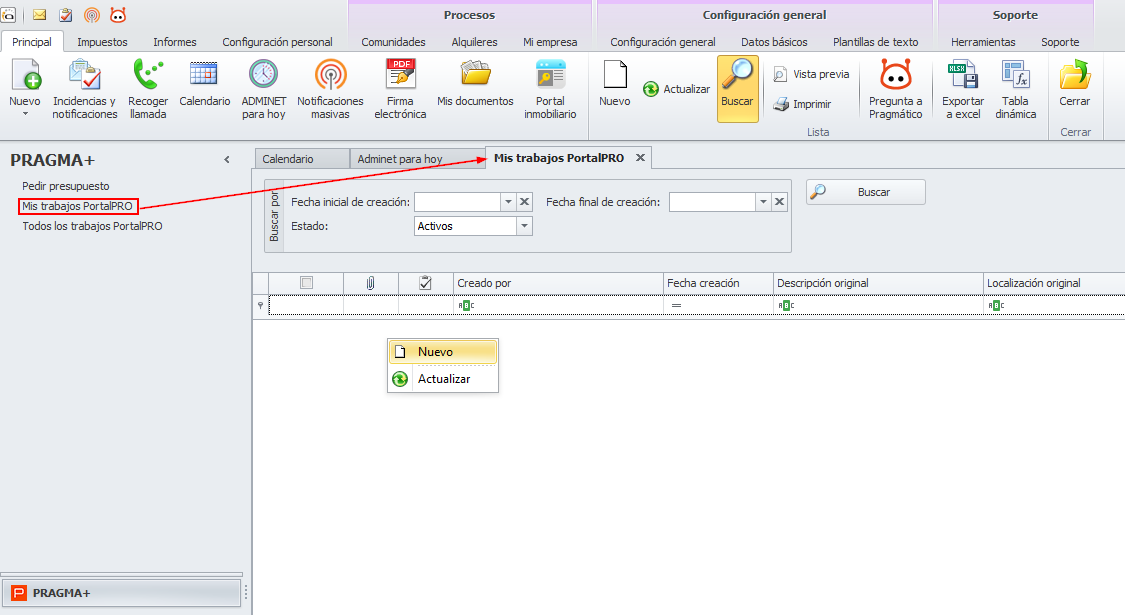1125x615 pixels.
Task: Click the Fecha final de creación input
Action: click(712, 202)
